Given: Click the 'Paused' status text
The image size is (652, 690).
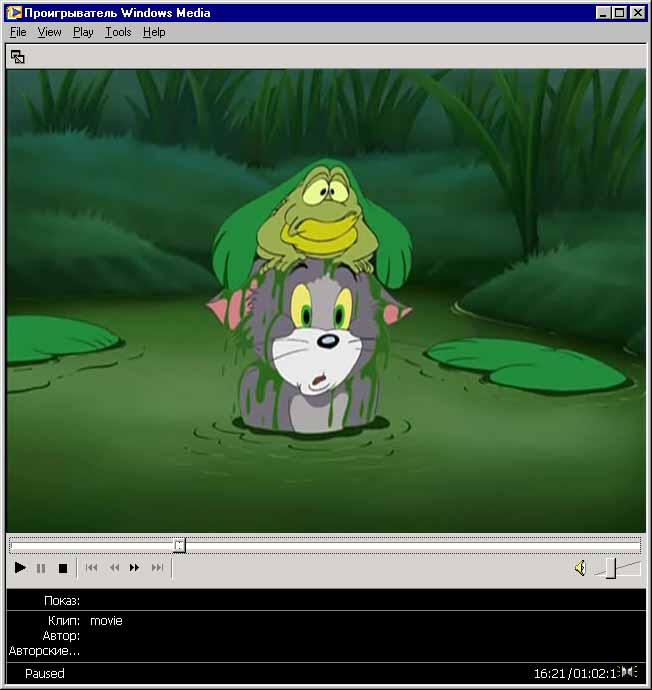Looking at the screenshot, I should pyautogui.click(x=45, y=673).
